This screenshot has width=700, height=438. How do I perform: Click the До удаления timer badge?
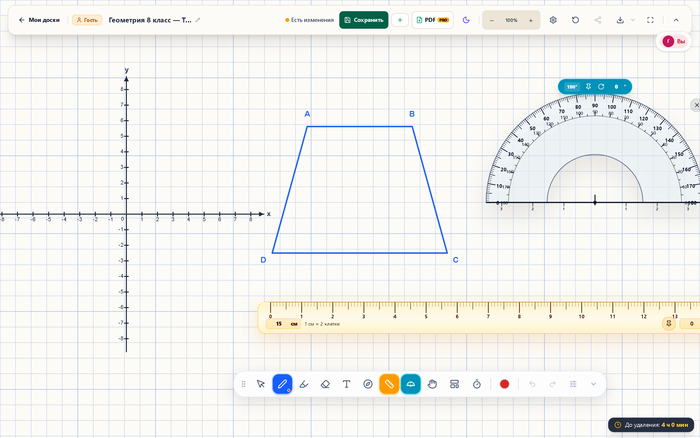pos(651,425)
